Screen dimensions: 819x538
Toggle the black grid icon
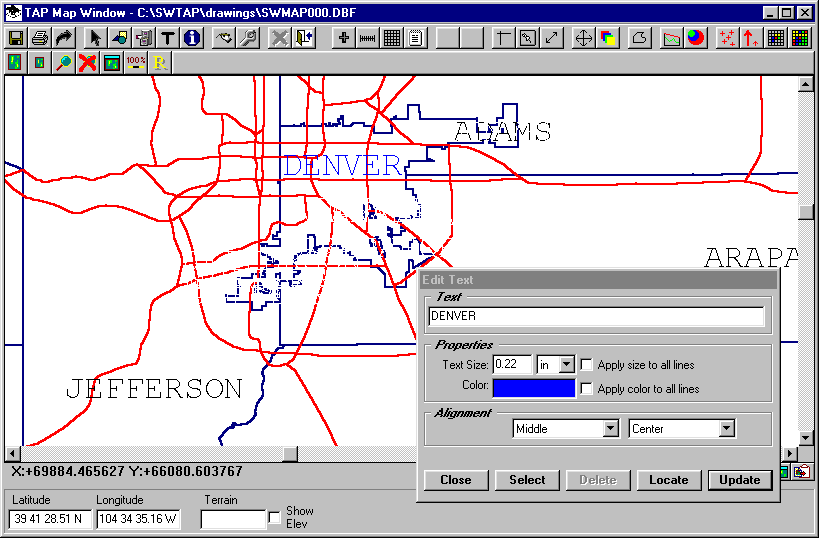[x=392, y=38]
